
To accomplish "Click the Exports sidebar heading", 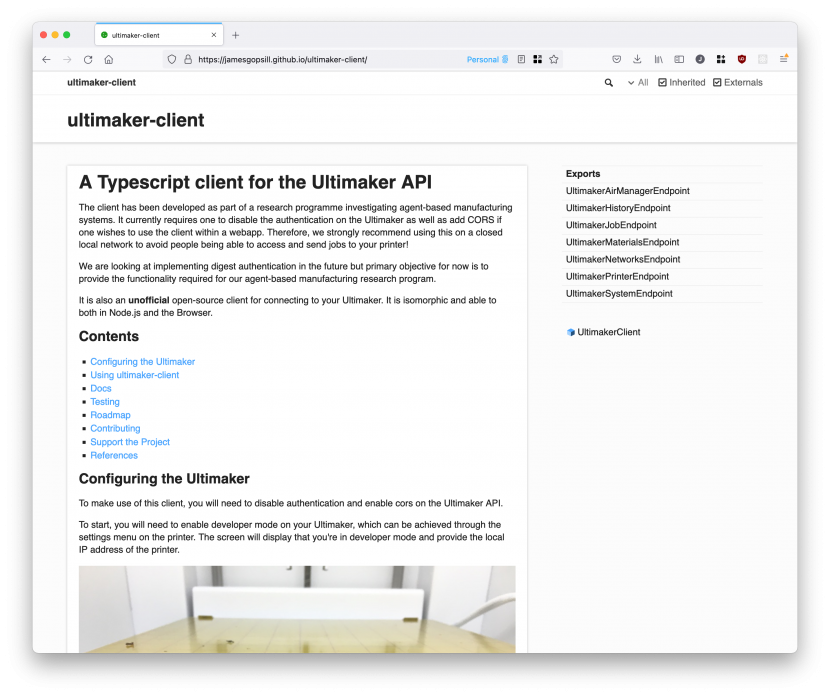I will (x=583, y=174).
